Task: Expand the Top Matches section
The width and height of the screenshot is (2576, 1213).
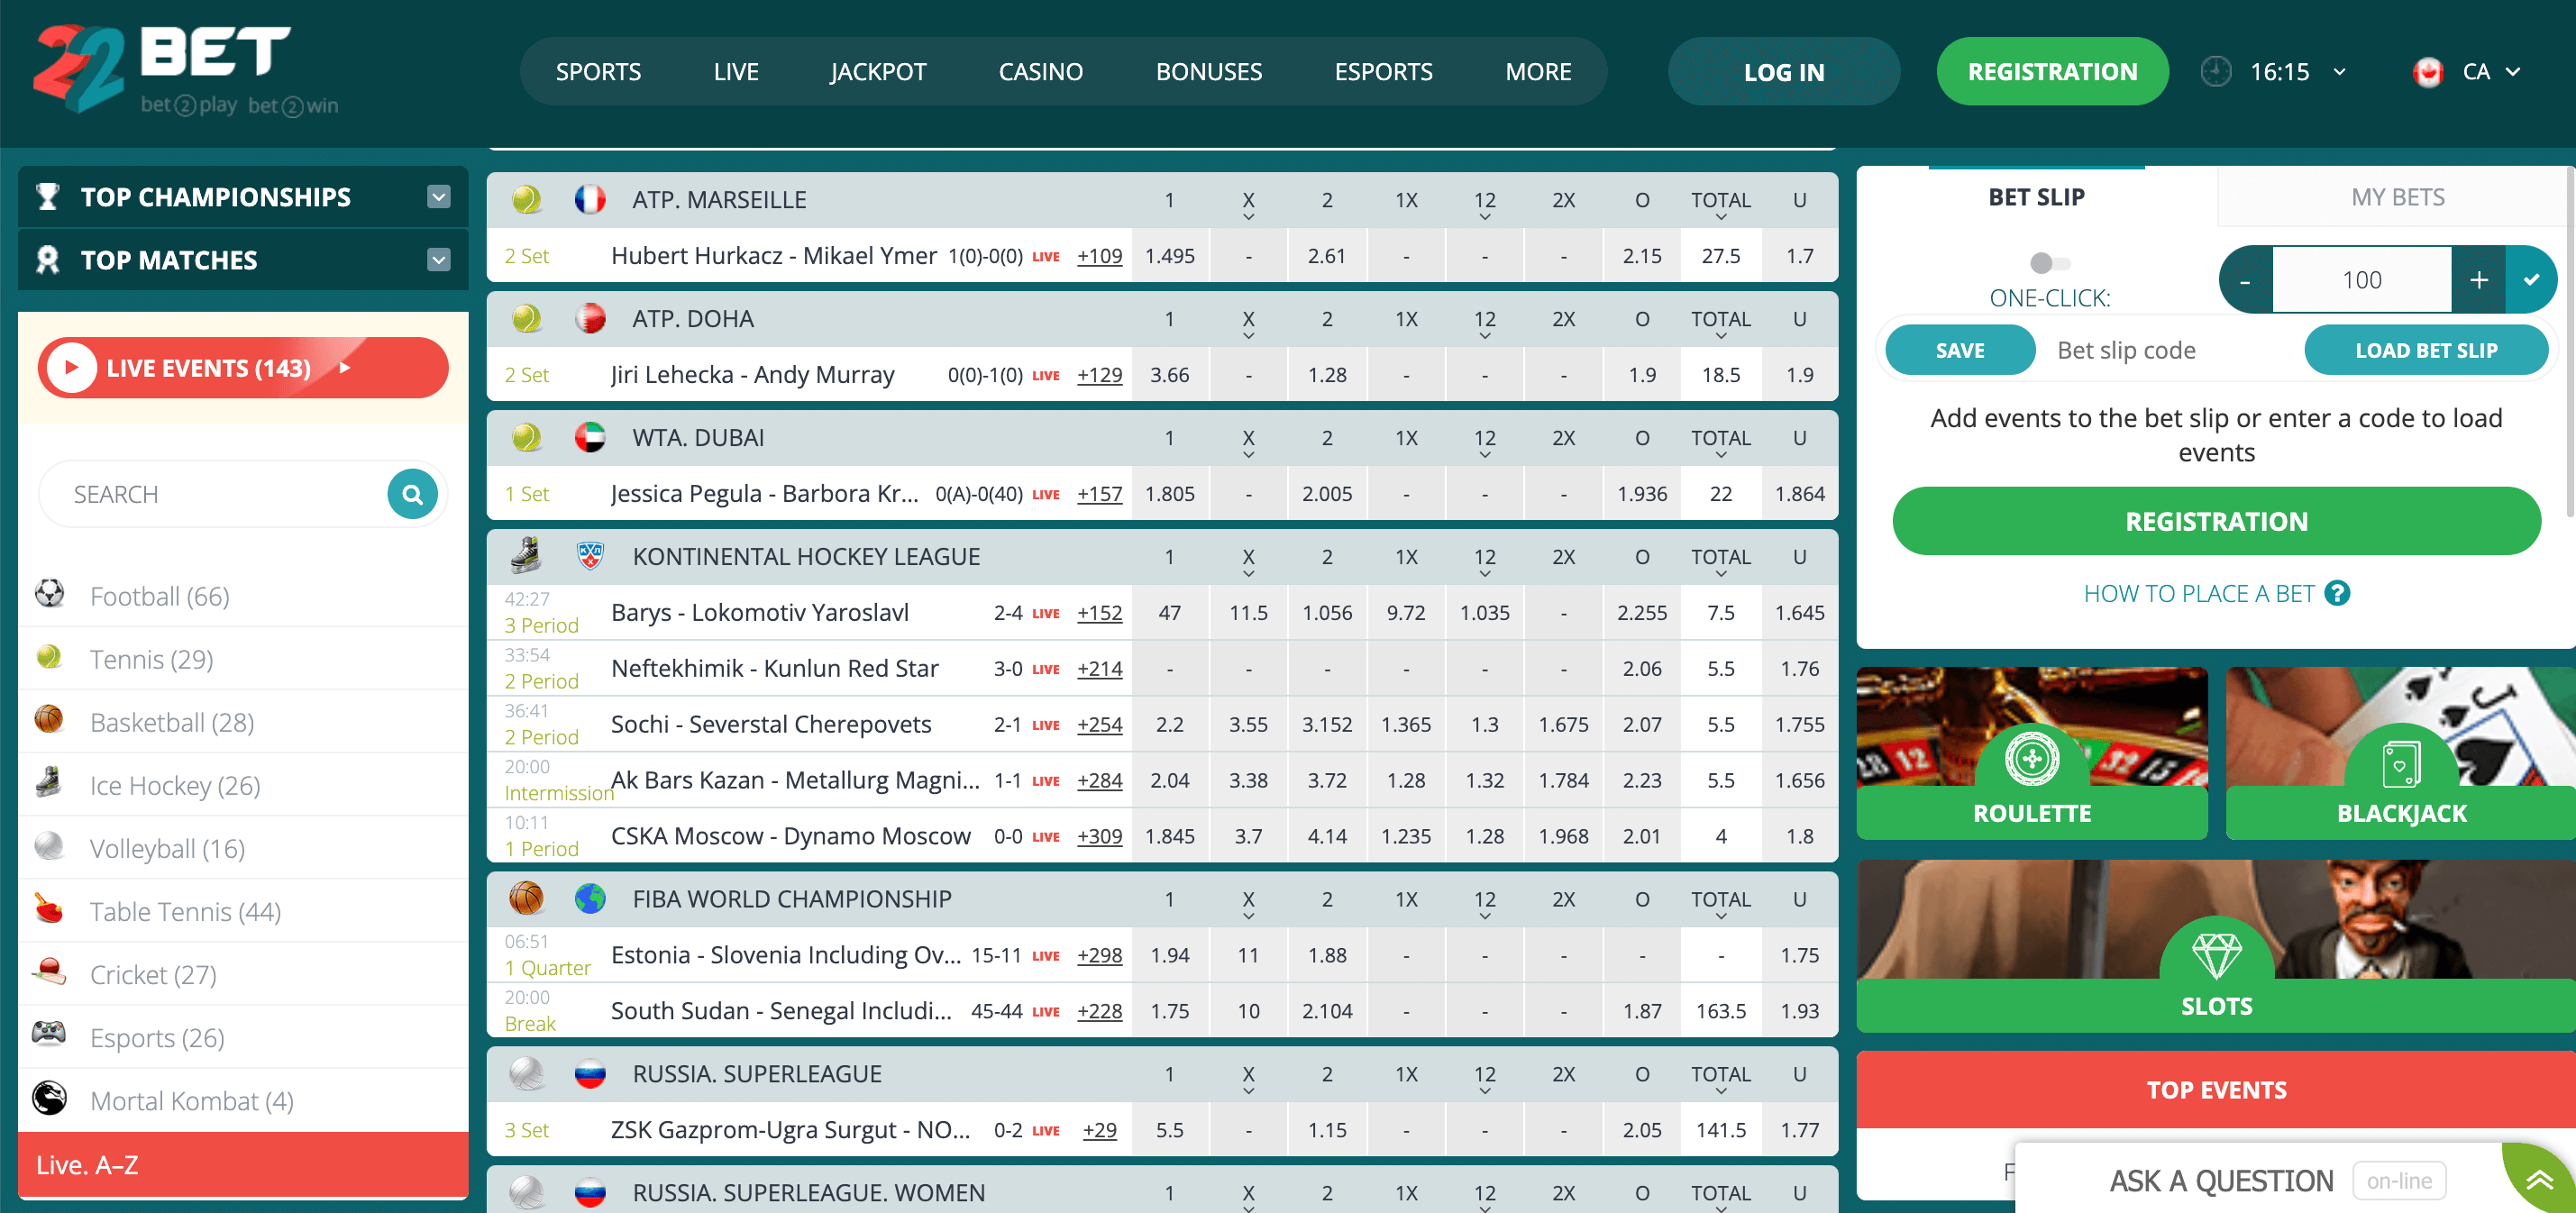Action: 439,259
